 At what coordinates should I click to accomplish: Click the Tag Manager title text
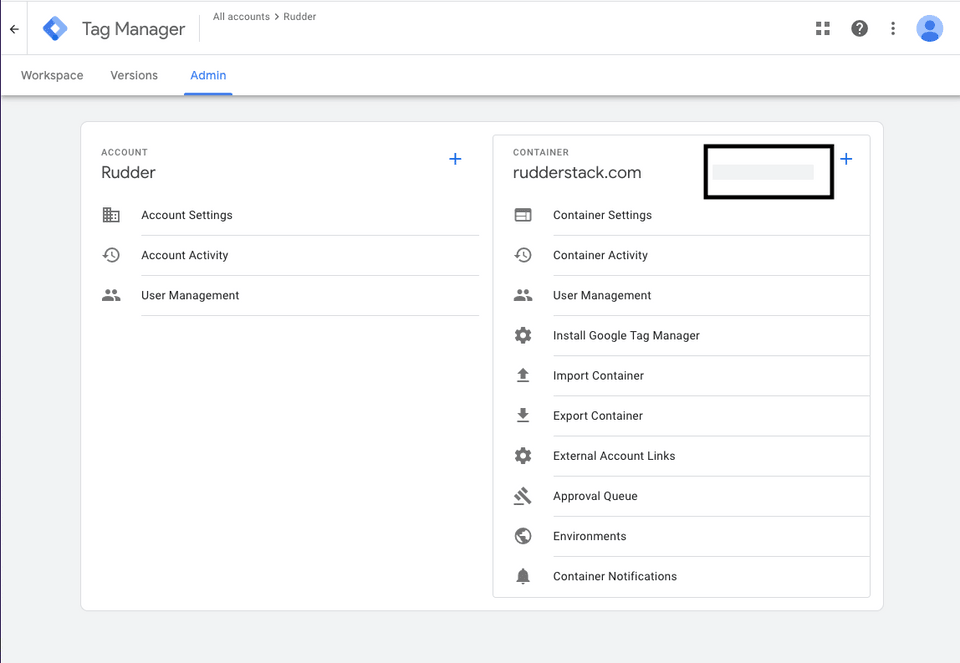click(x=133, y=29)
